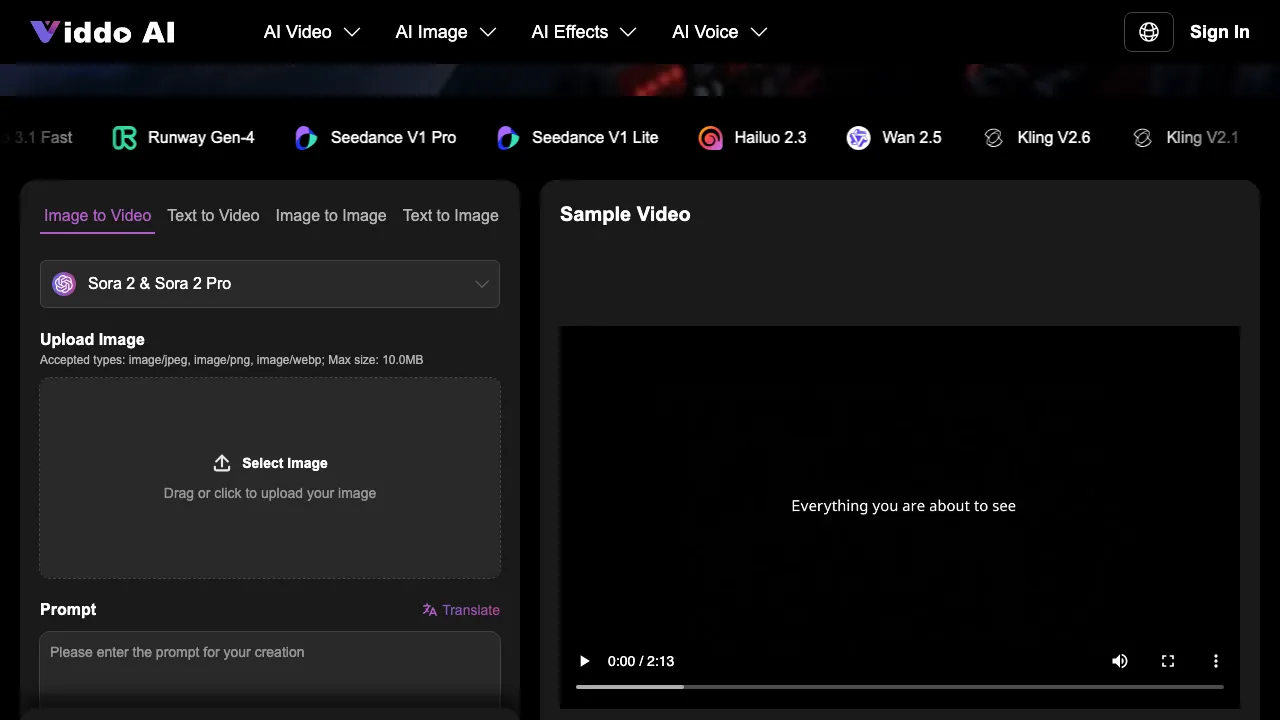
Task: Select the Seedance V1 Pro model icon
Action: coord(306,137)
